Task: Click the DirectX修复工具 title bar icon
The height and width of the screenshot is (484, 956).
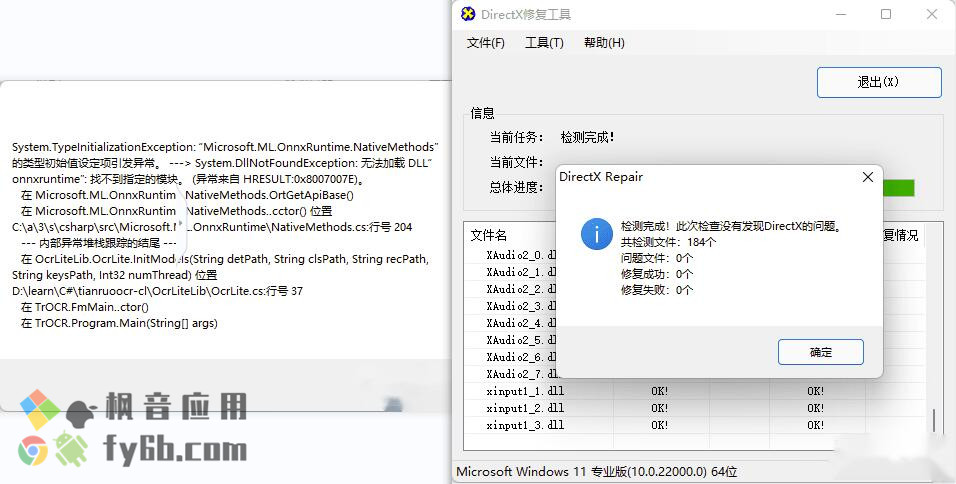Action: pos(468,14)
